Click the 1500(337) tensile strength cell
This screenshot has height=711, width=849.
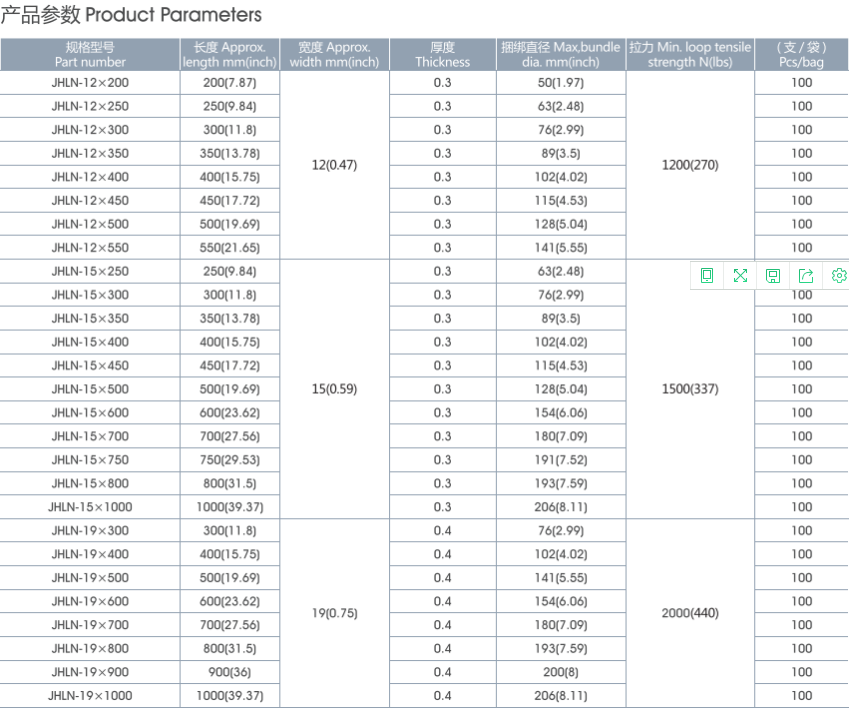690,389
